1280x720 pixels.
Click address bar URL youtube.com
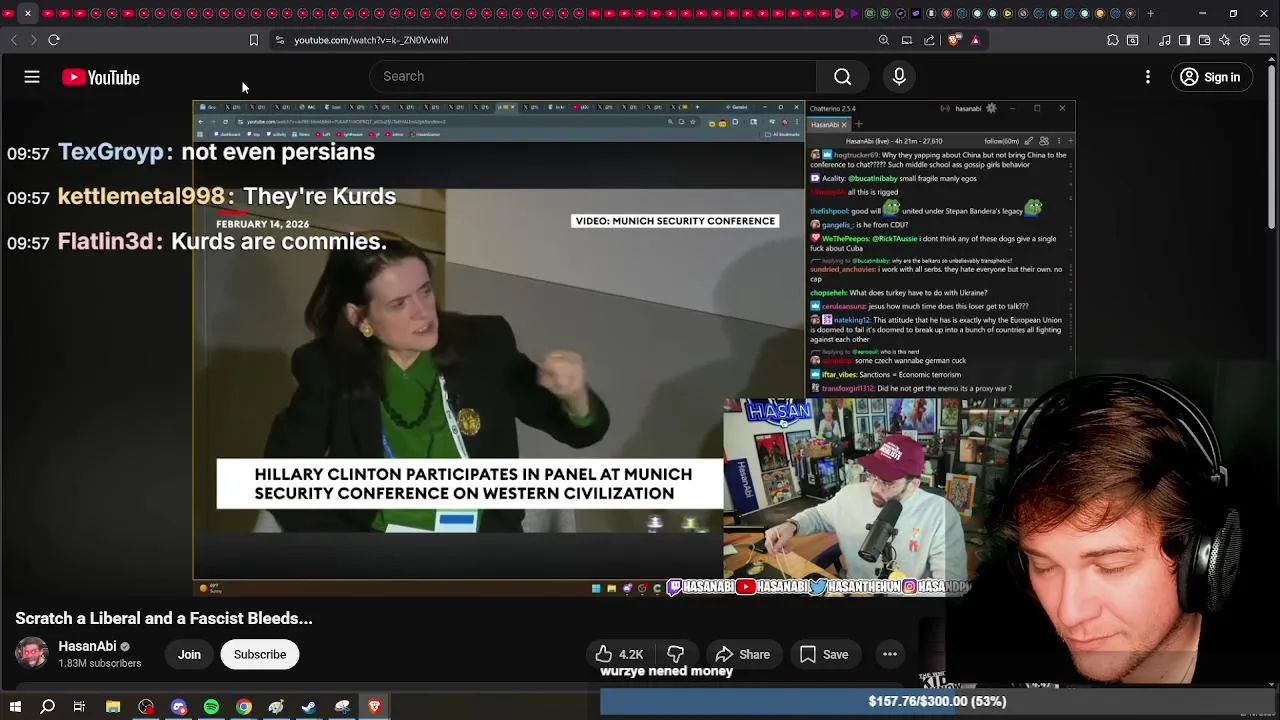371,40
